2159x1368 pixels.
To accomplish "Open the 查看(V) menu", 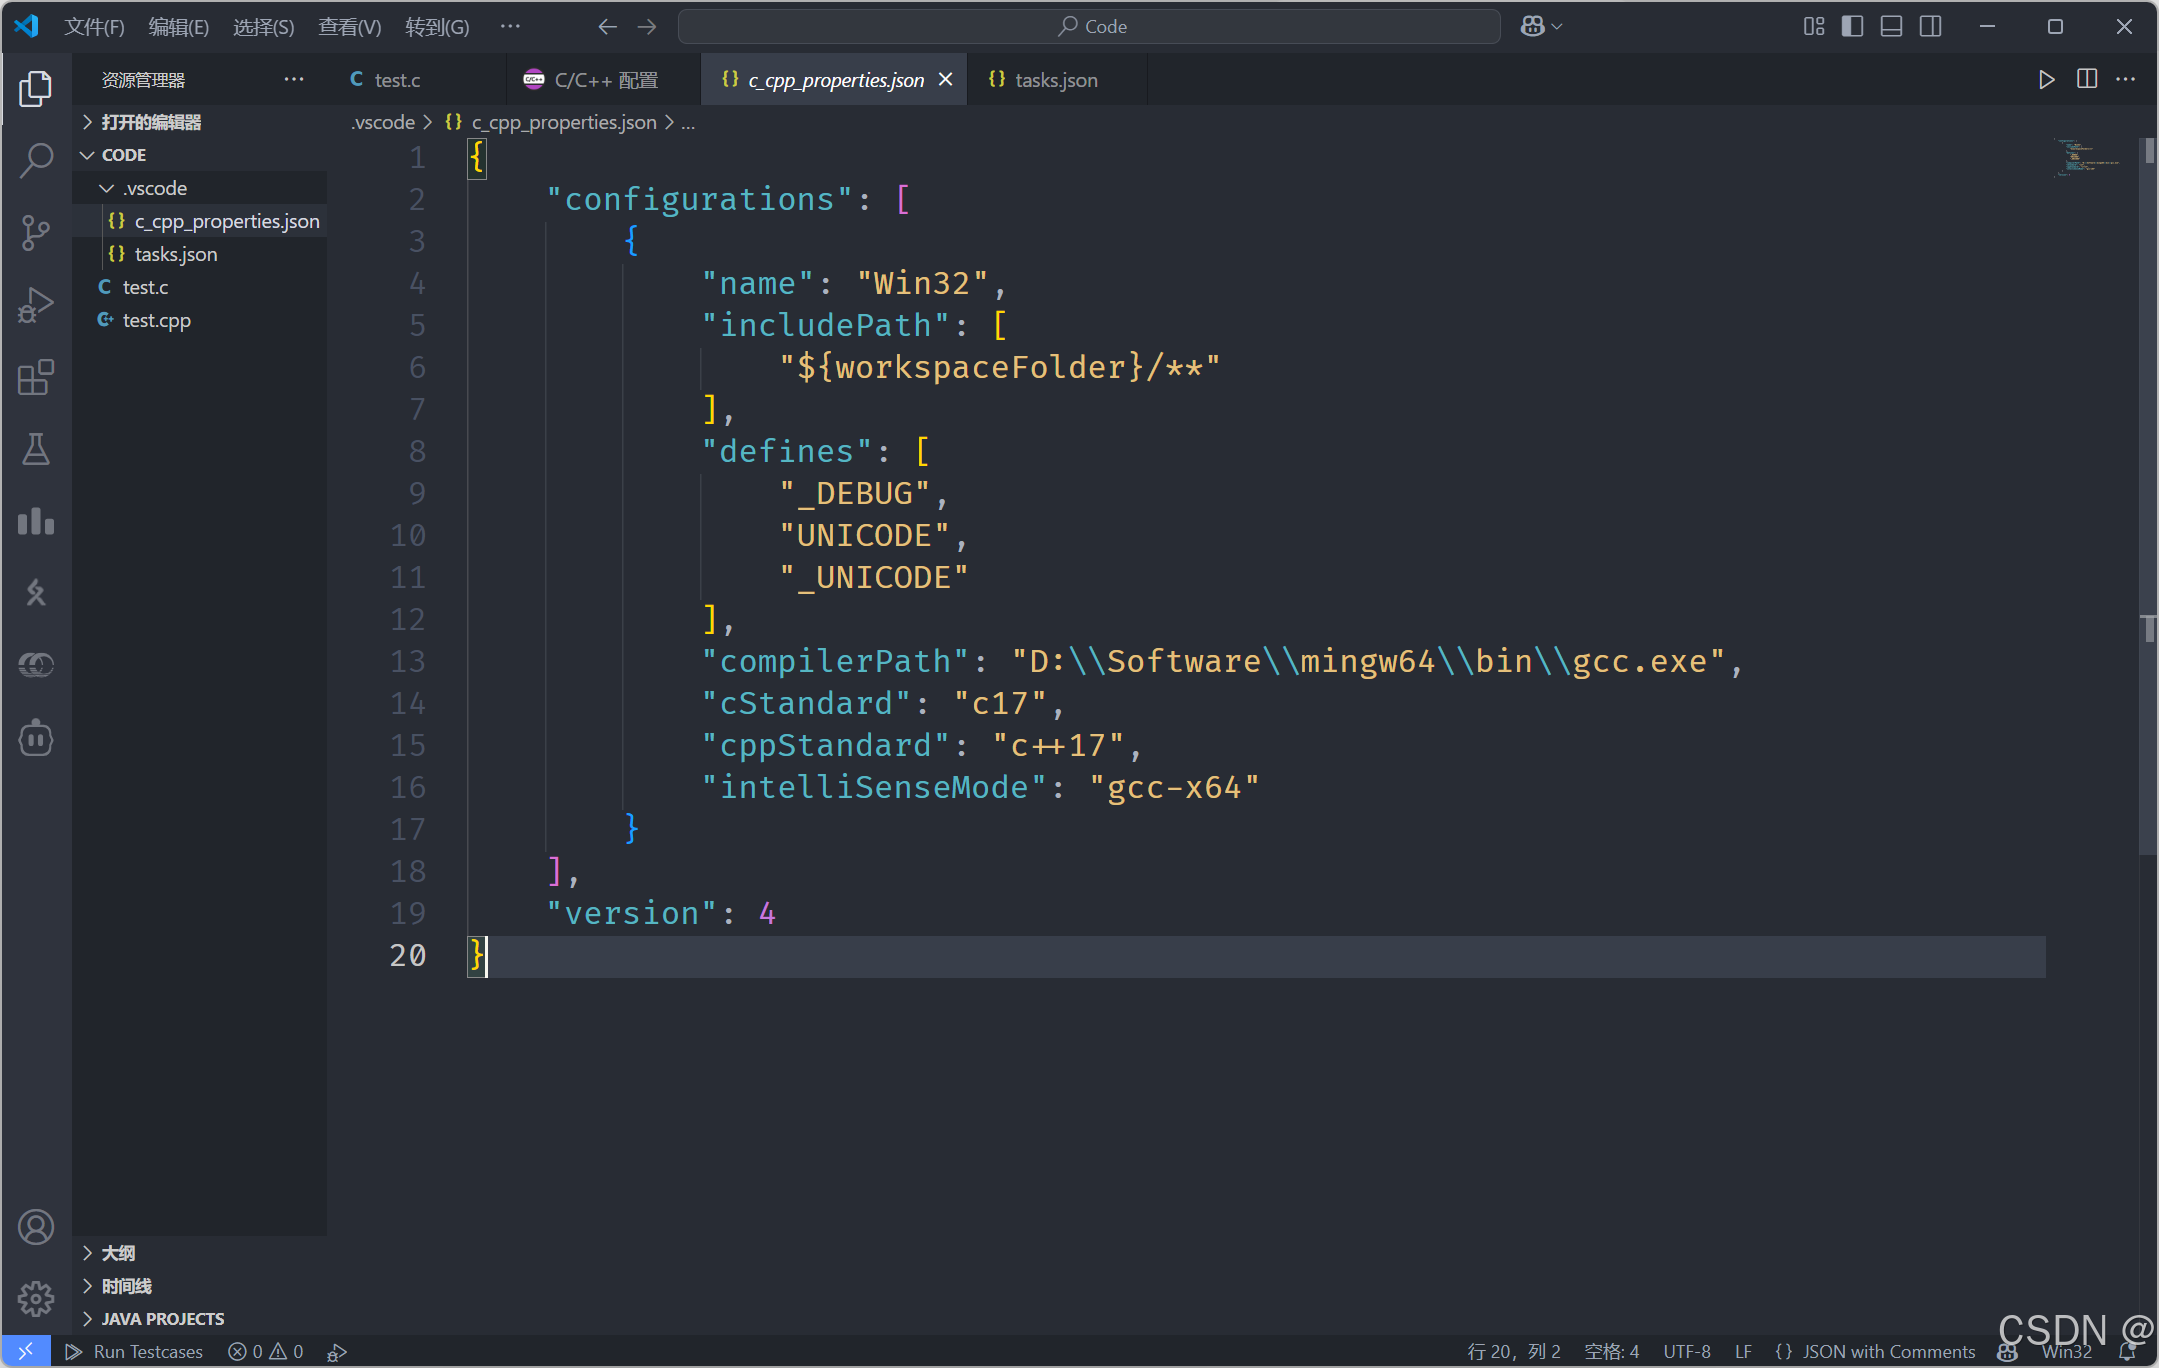I will pyautogui.click(x=349, y=27).
